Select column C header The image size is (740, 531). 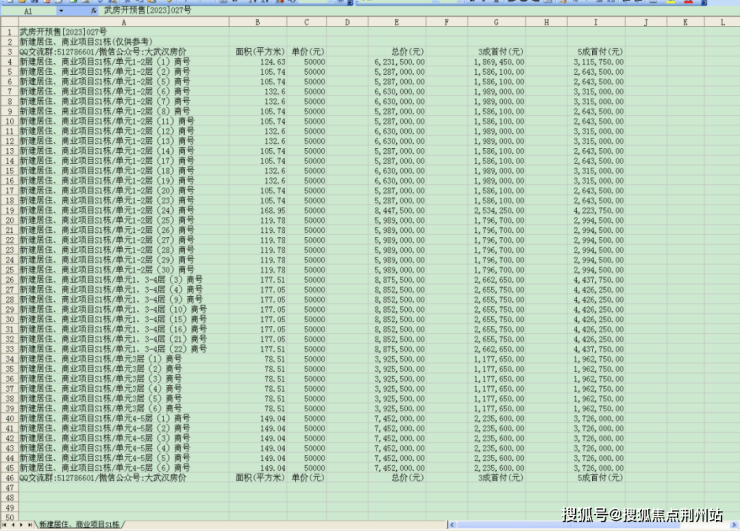pyautogui.click(x=307, y=22)
